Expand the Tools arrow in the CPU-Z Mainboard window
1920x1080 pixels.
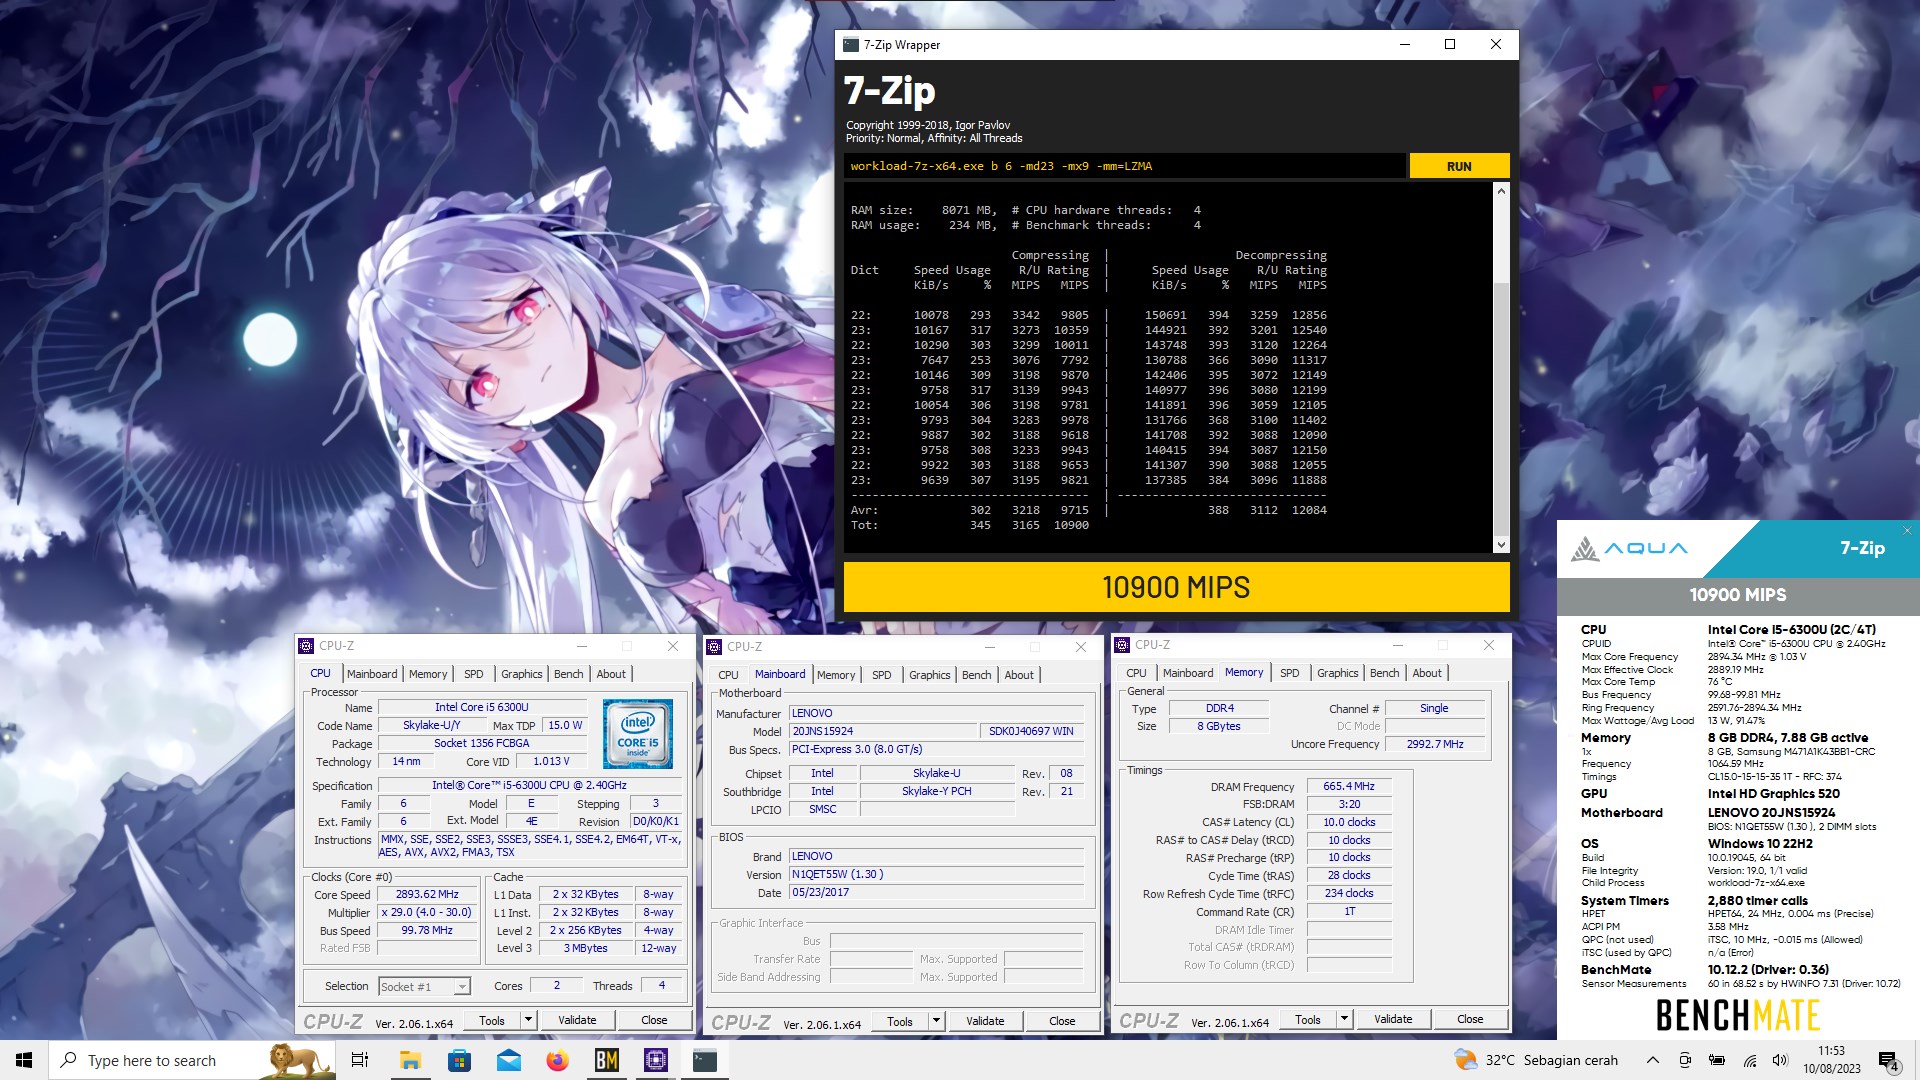point(937,1021)
